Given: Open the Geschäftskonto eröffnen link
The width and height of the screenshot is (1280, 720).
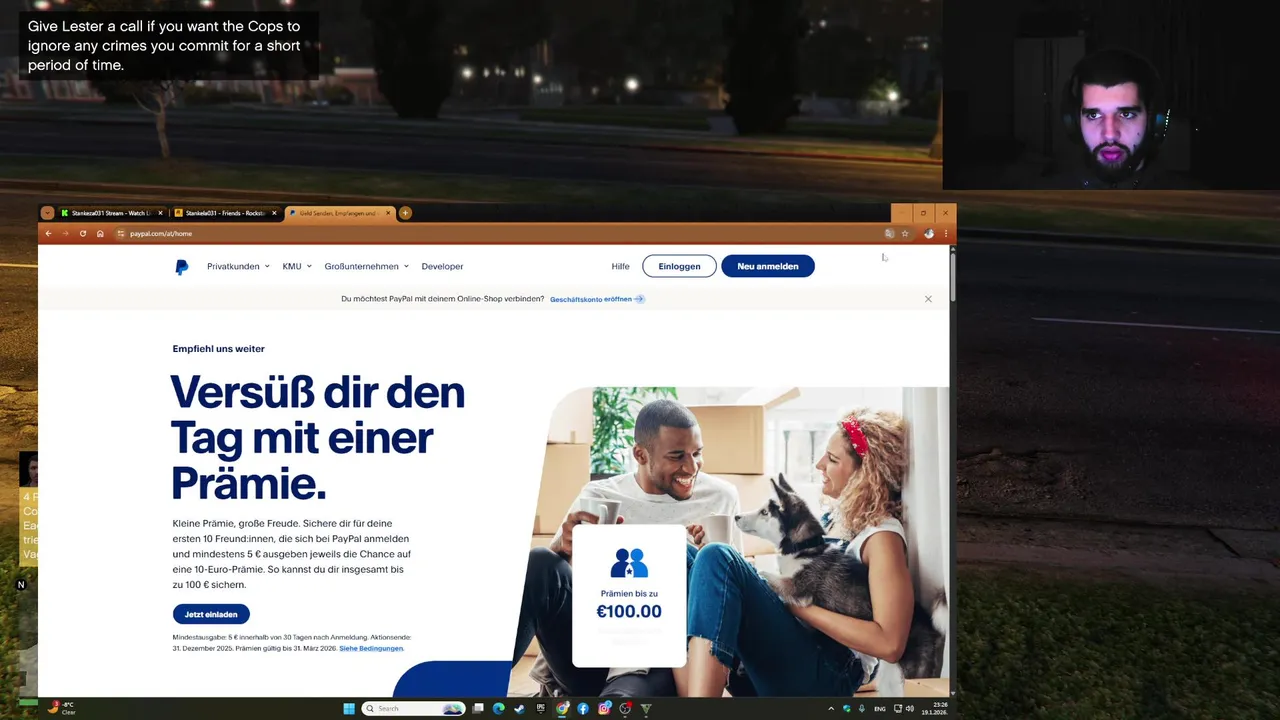Looking at the screenshot, I should (597, 299).
